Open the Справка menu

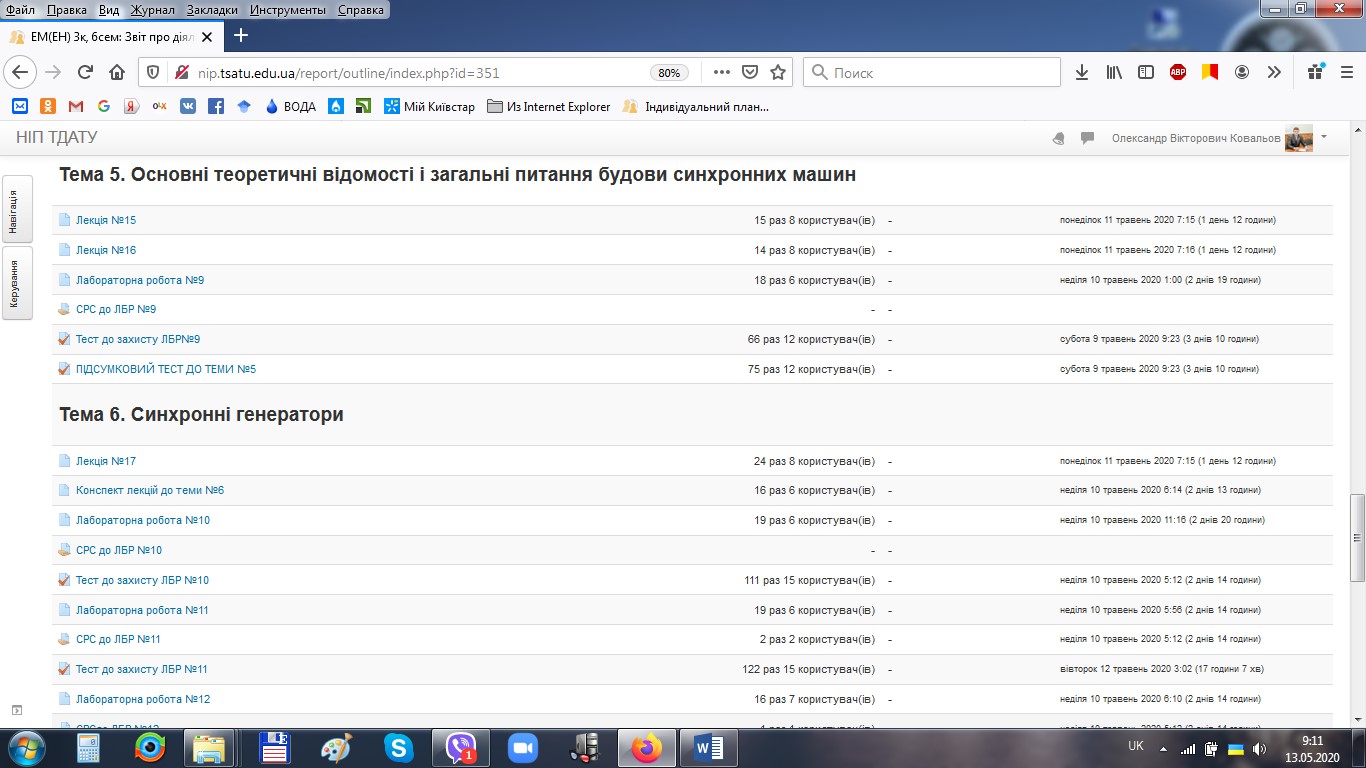[359, 10]
